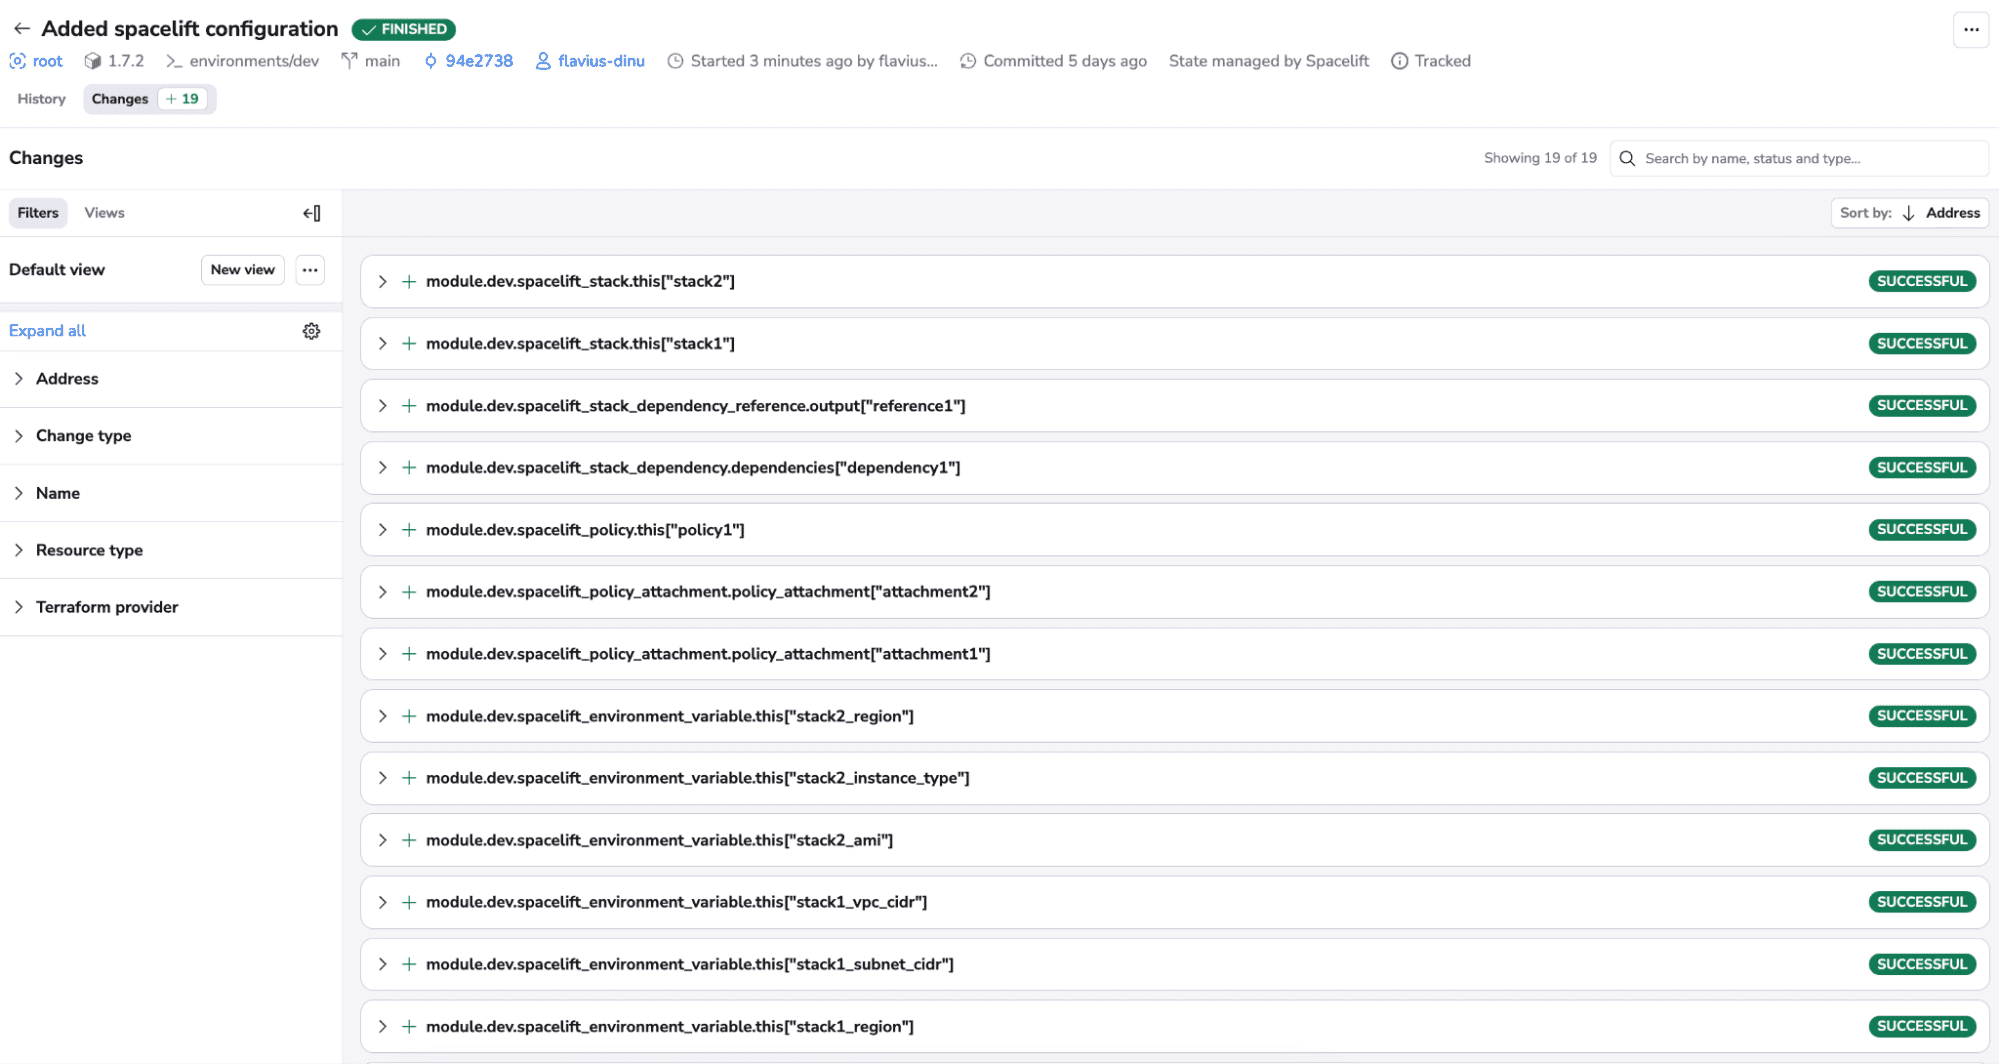The width and height of the screenshot is (1999, 1064).
Task: Click the environments/dev project root text
Action: point(254,61)
